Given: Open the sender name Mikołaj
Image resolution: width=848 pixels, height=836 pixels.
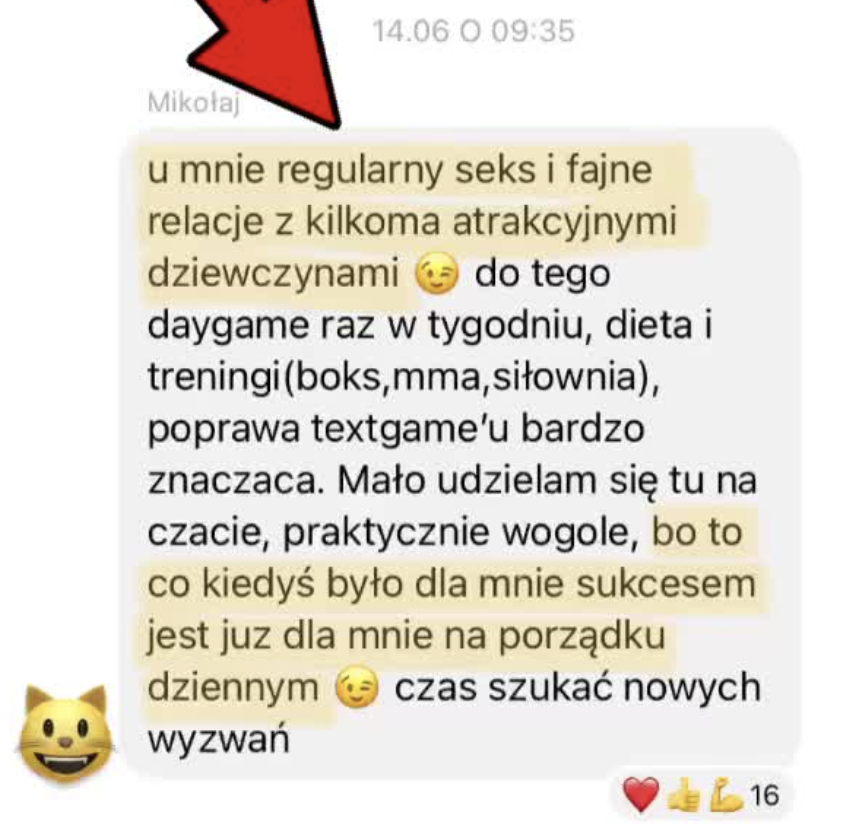Looking at the screenshot, I should (x=193, y=102).
